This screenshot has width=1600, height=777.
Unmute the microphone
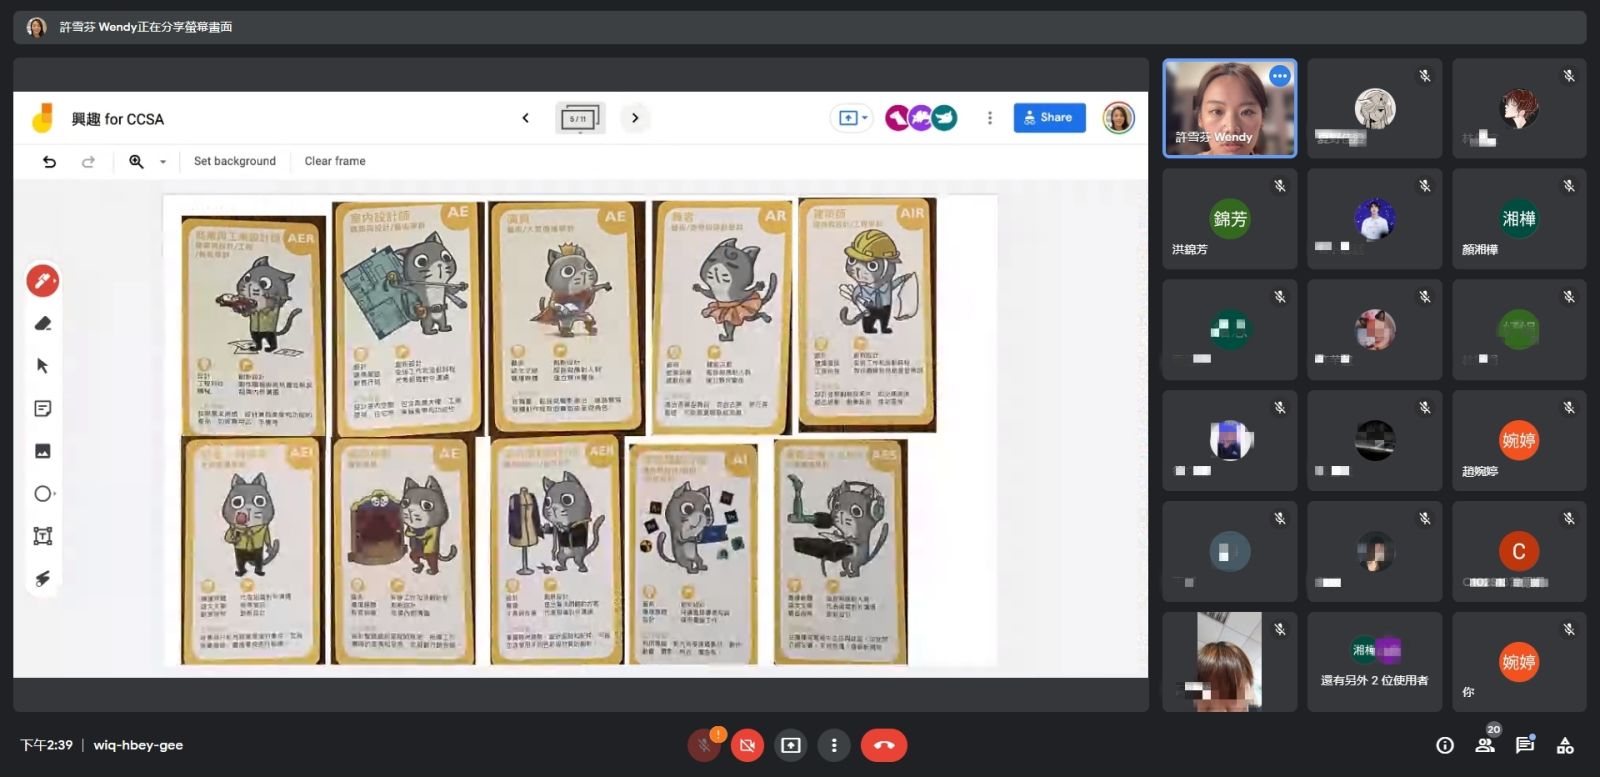click(x=704, y=745)
